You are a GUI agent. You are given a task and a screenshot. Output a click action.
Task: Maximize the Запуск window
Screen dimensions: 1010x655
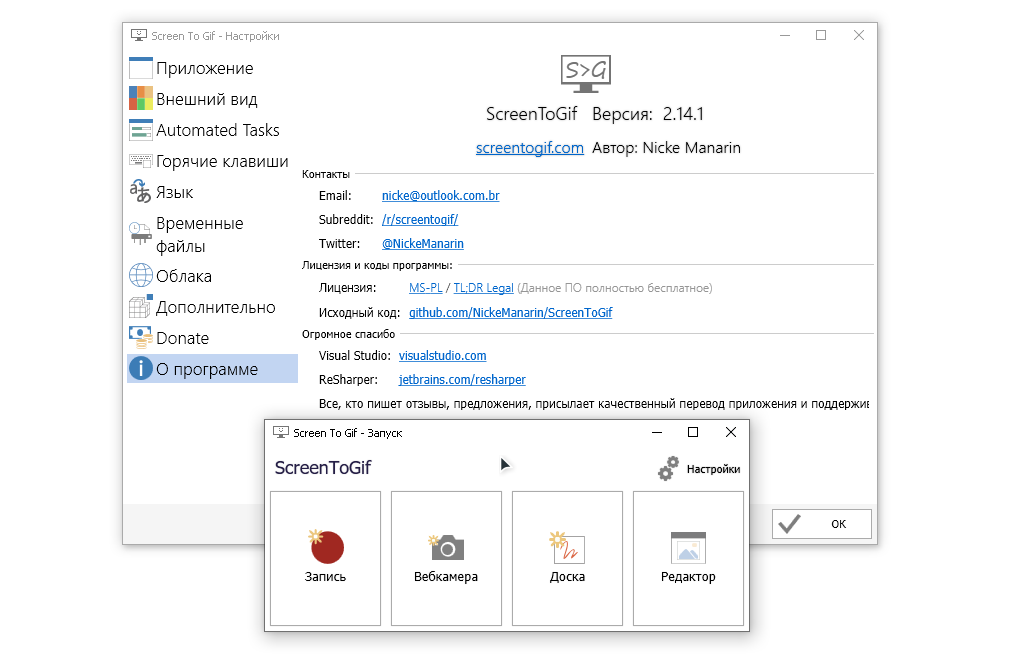693,432
